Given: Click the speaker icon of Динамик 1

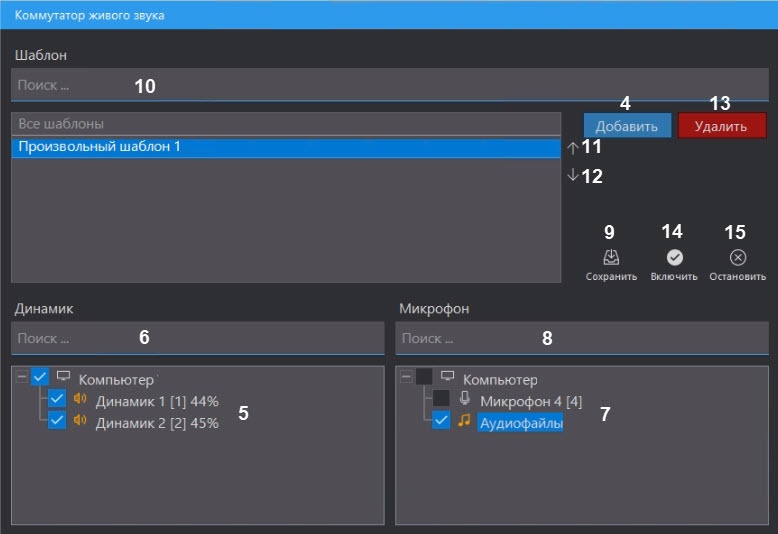Looking at the screenshot, I should 81,399.
